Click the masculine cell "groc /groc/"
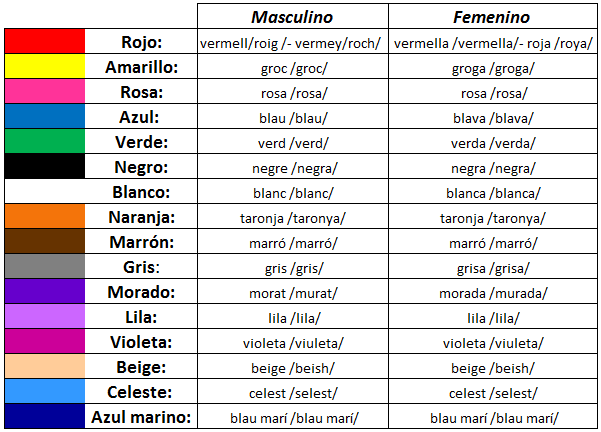This screenshot has height=432, width=601. (291, 68)
